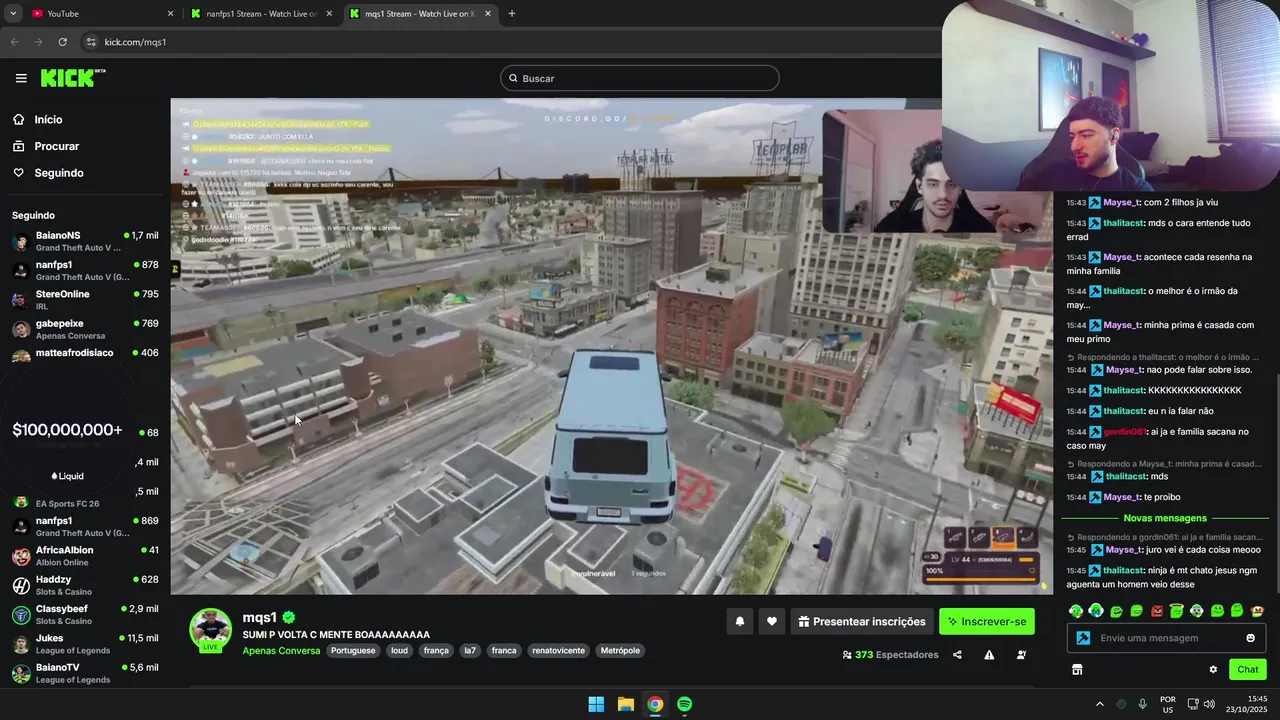Click the loud tag

coord(399,651)
